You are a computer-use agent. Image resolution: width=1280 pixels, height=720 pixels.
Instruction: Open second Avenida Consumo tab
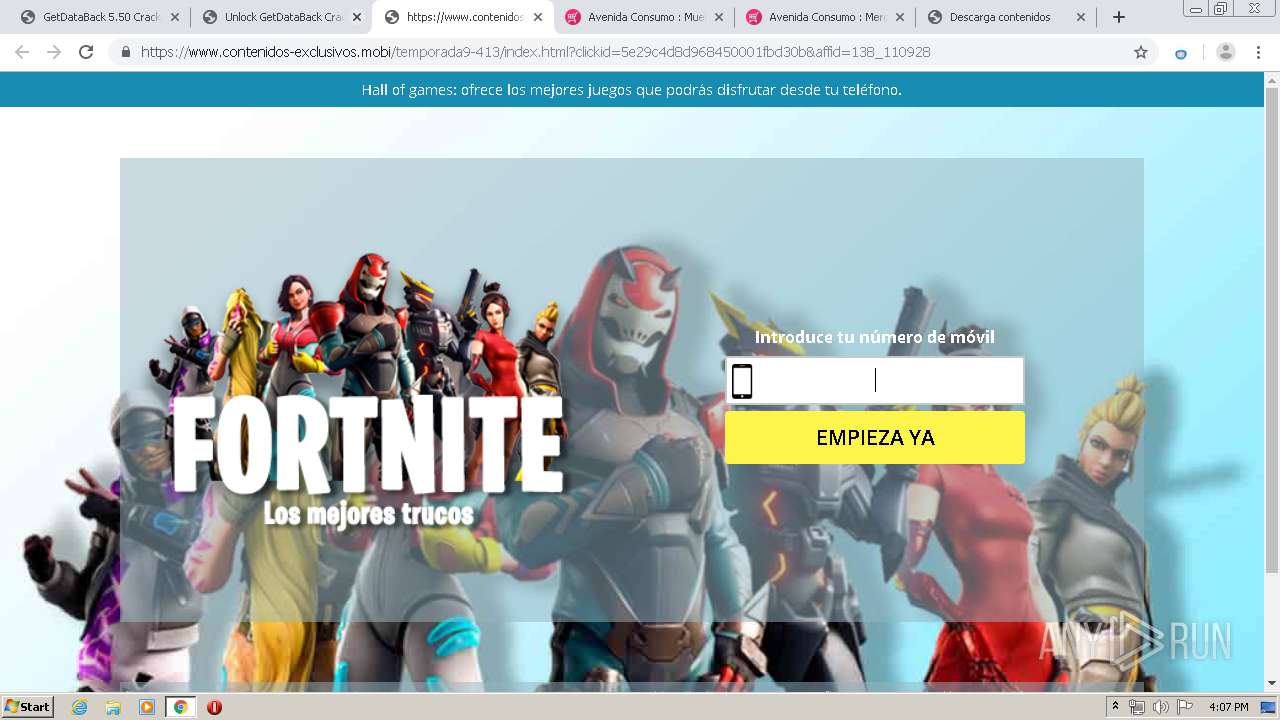(824, 17)
